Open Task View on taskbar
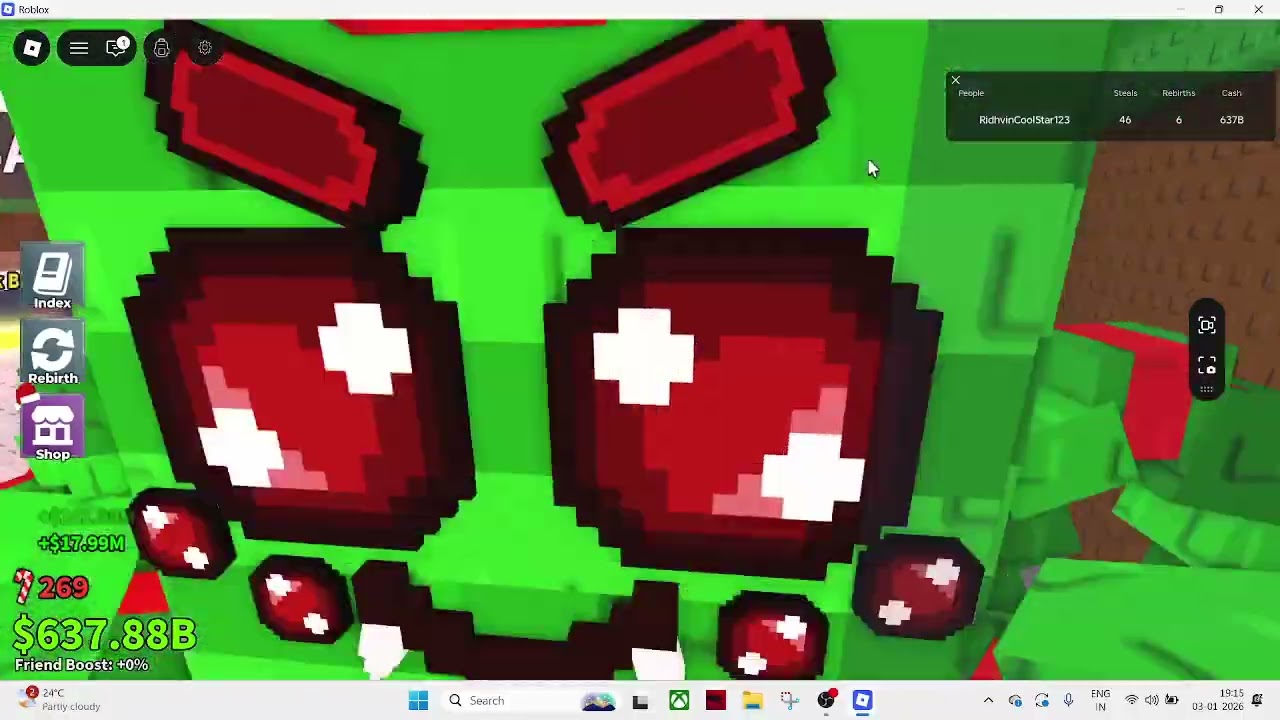The image size is (1280, 720). [x=640, y=701]
